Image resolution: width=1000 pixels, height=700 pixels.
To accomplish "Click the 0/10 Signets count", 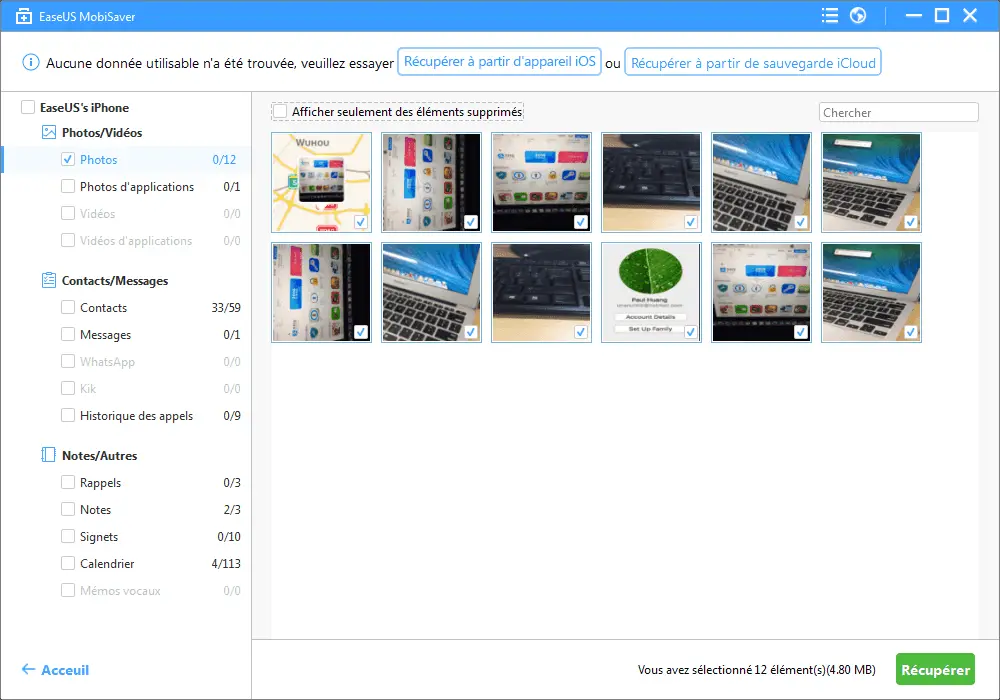I will (228, 537).
